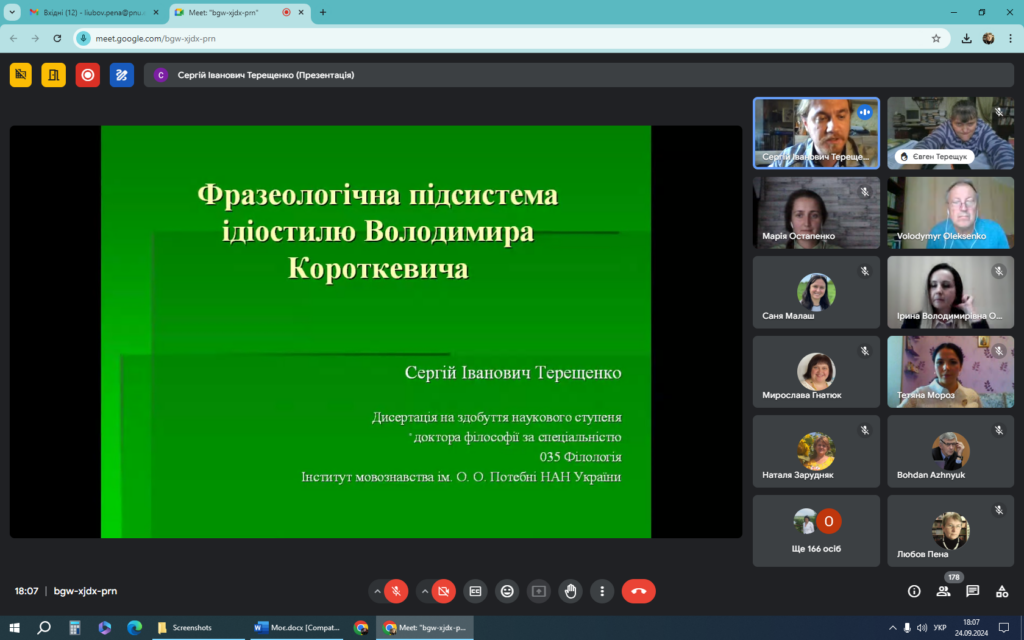The height and width of the screenshot is (640, 1024).
Task: Raise your hand in the meeting
Action: [570, 591]
